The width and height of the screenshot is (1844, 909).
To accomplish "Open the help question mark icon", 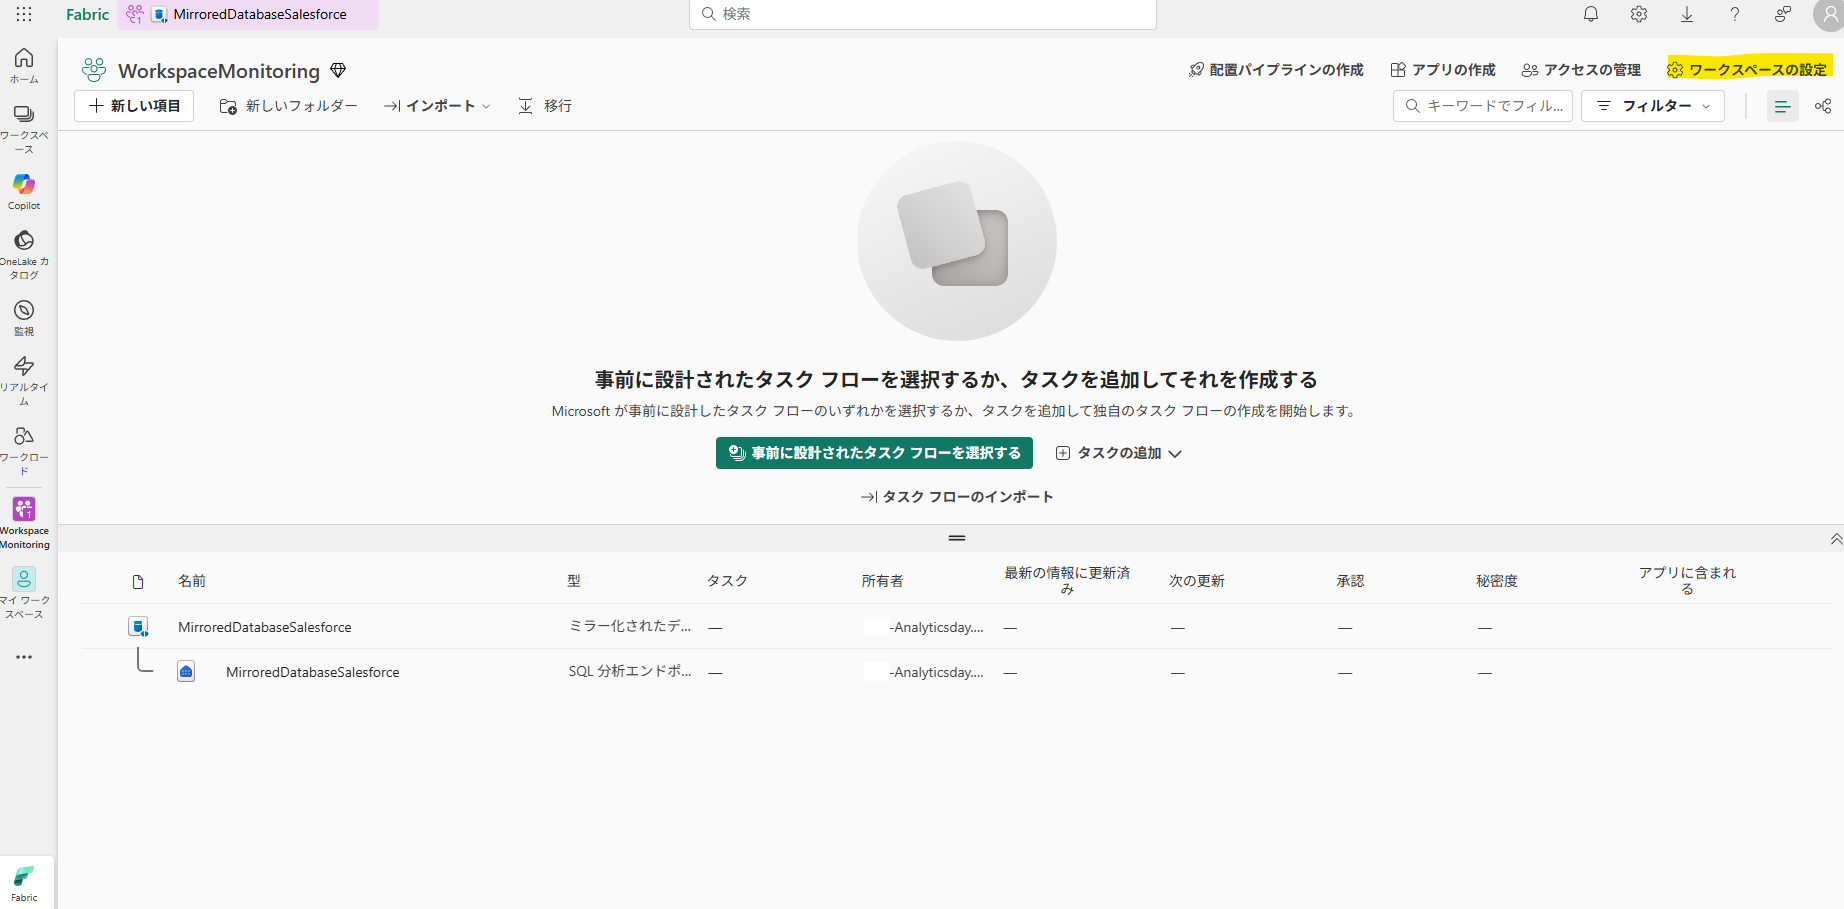I will (x=1735, y=14).
